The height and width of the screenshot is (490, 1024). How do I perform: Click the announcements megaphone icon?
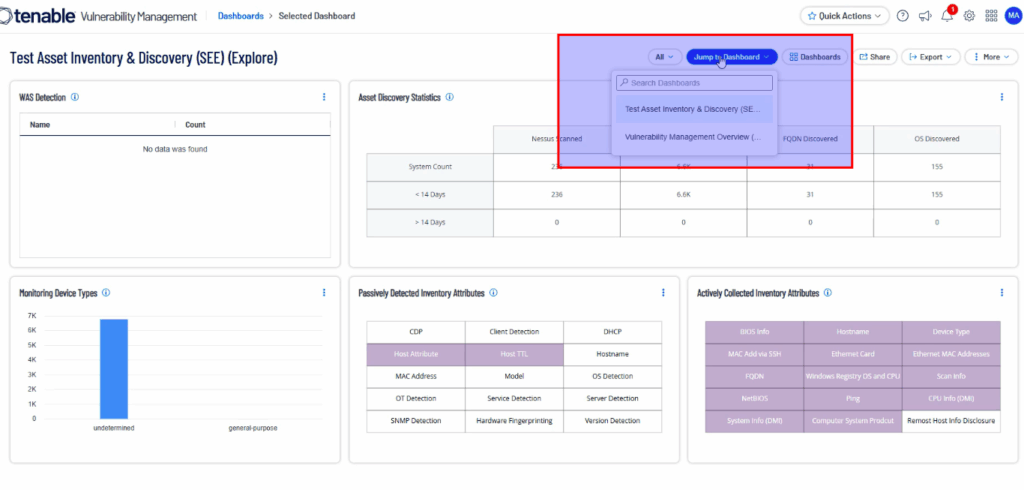point(925,16)
